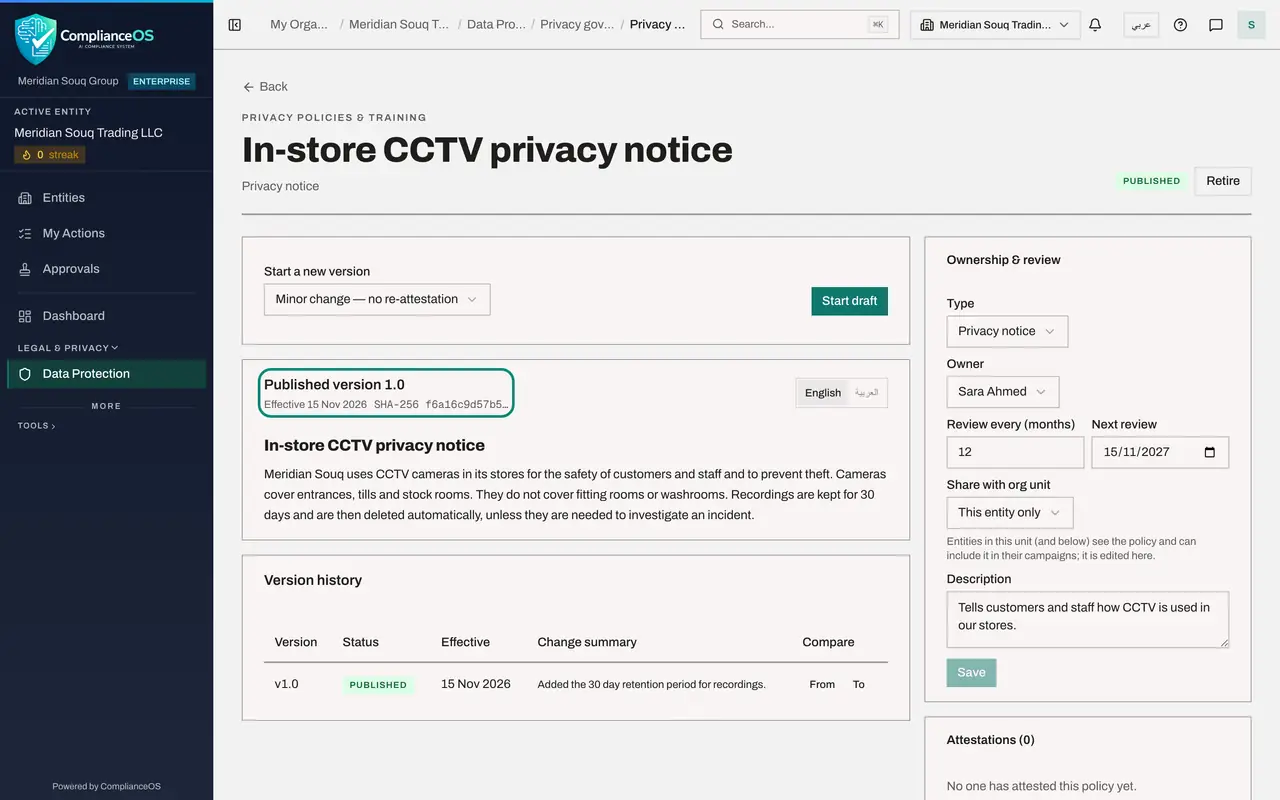Screen dimensions: 1280x800
Task: Click Start draft button
Action: click(849, 301)
